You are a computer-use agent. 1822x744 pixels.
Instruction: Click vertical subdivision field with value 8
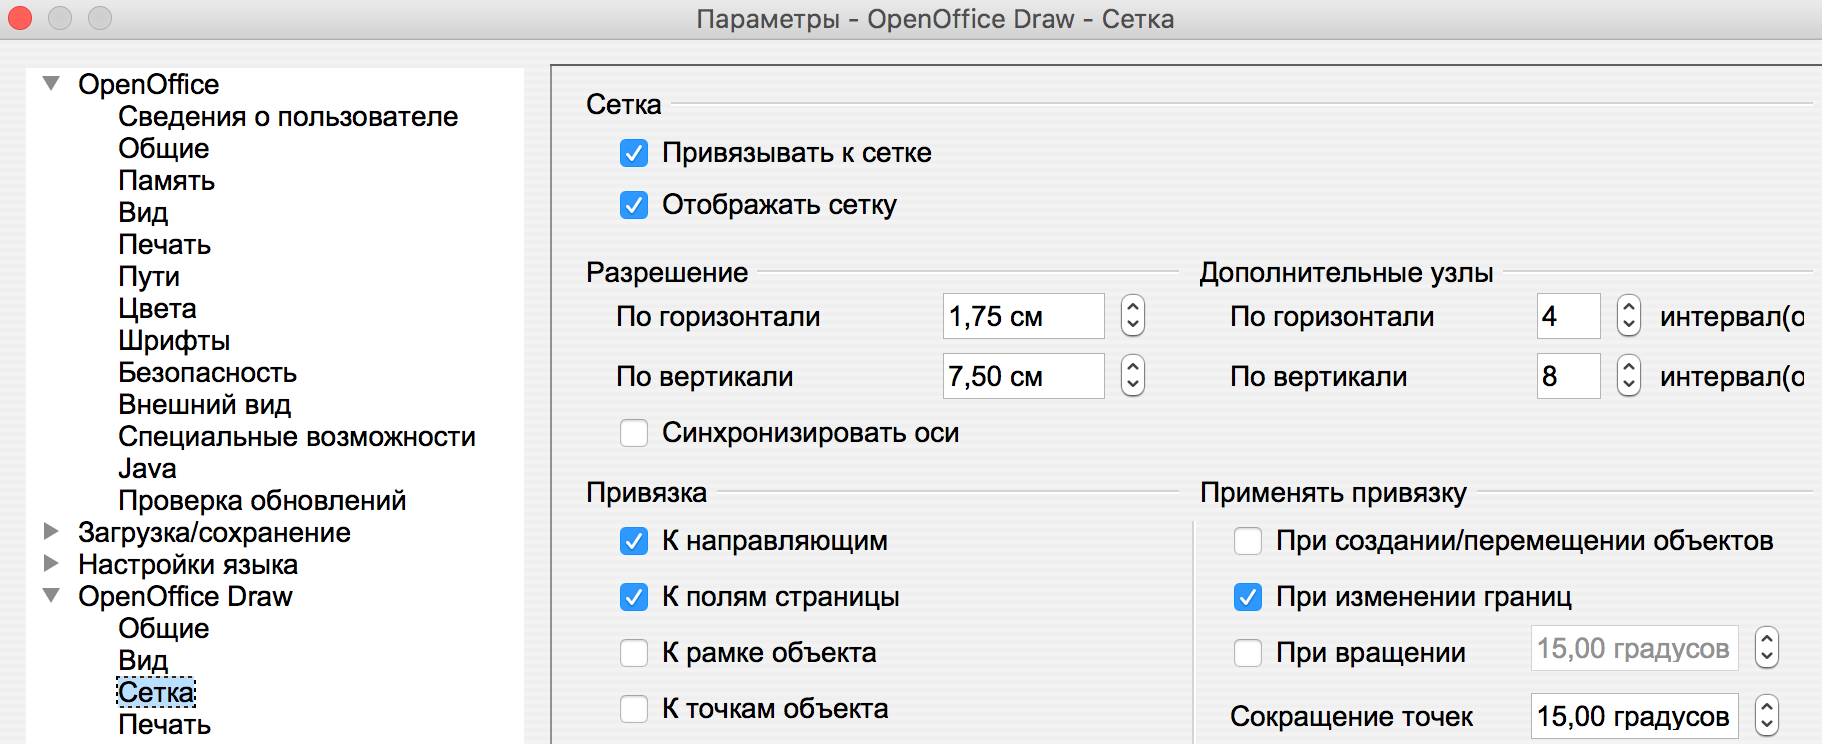tap(1569, 376)
